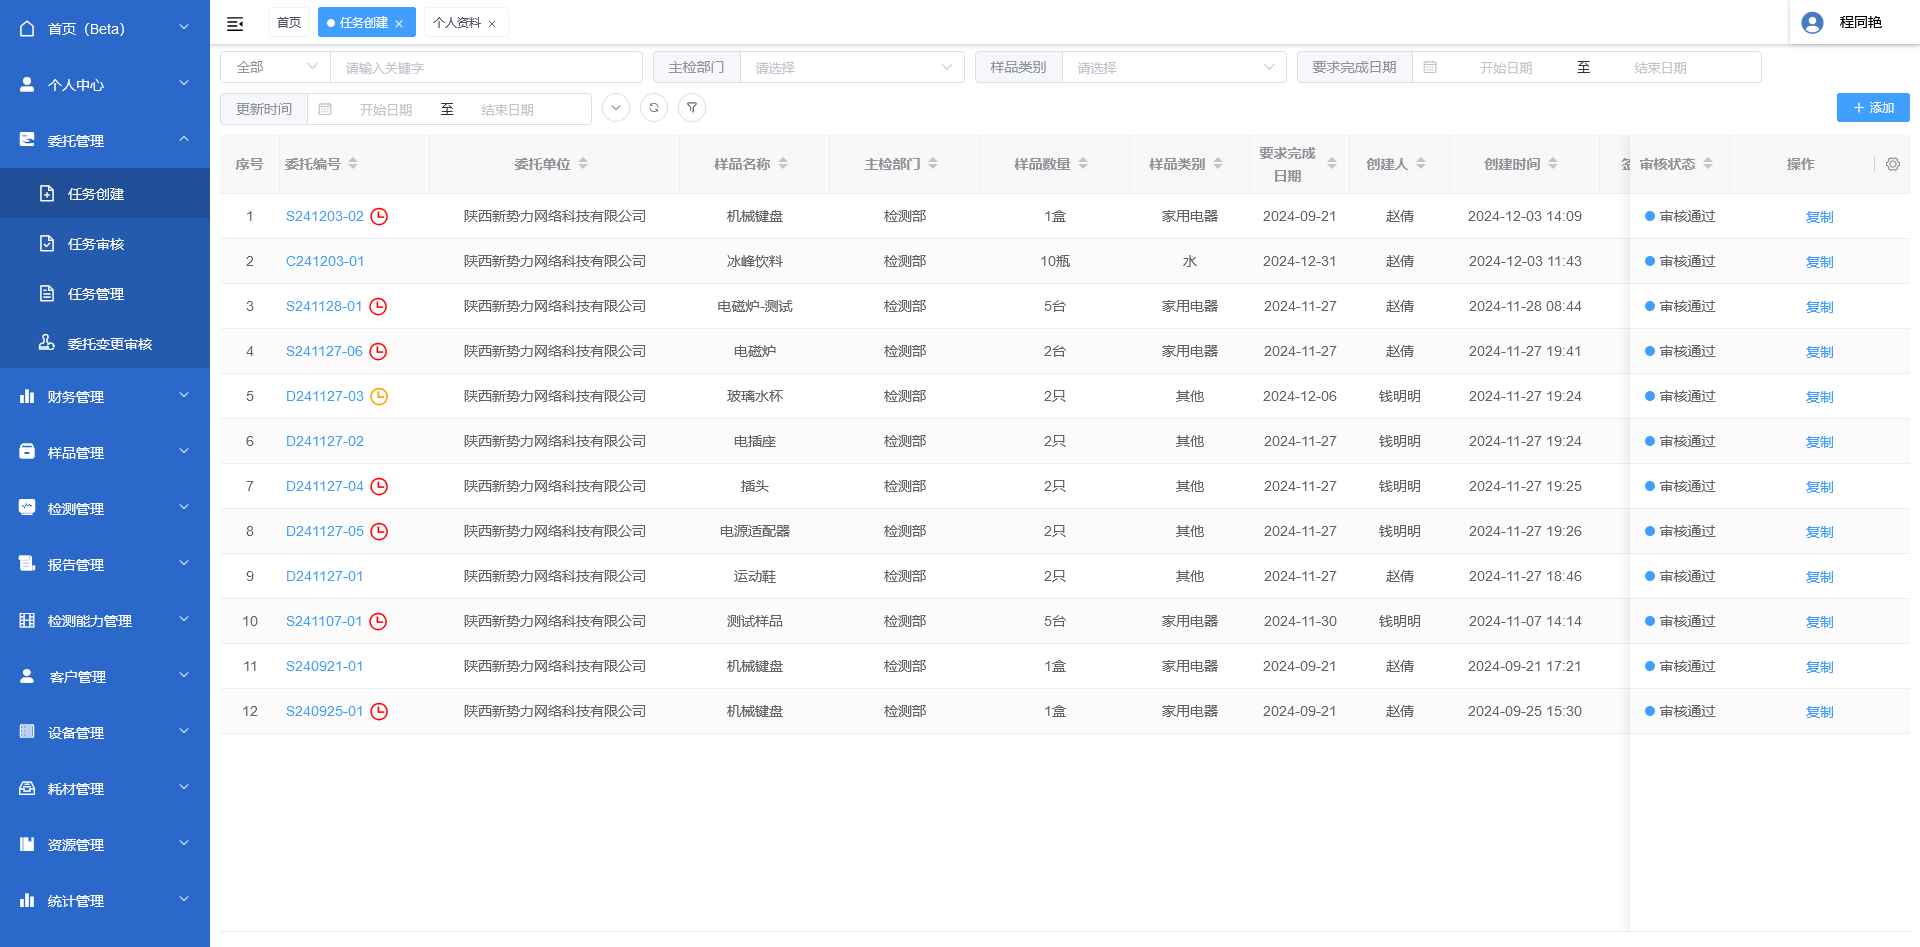Toggle the sidebar collapse hamburger icon
Screen dimensions: 1920x947
(x=235, y=23)
